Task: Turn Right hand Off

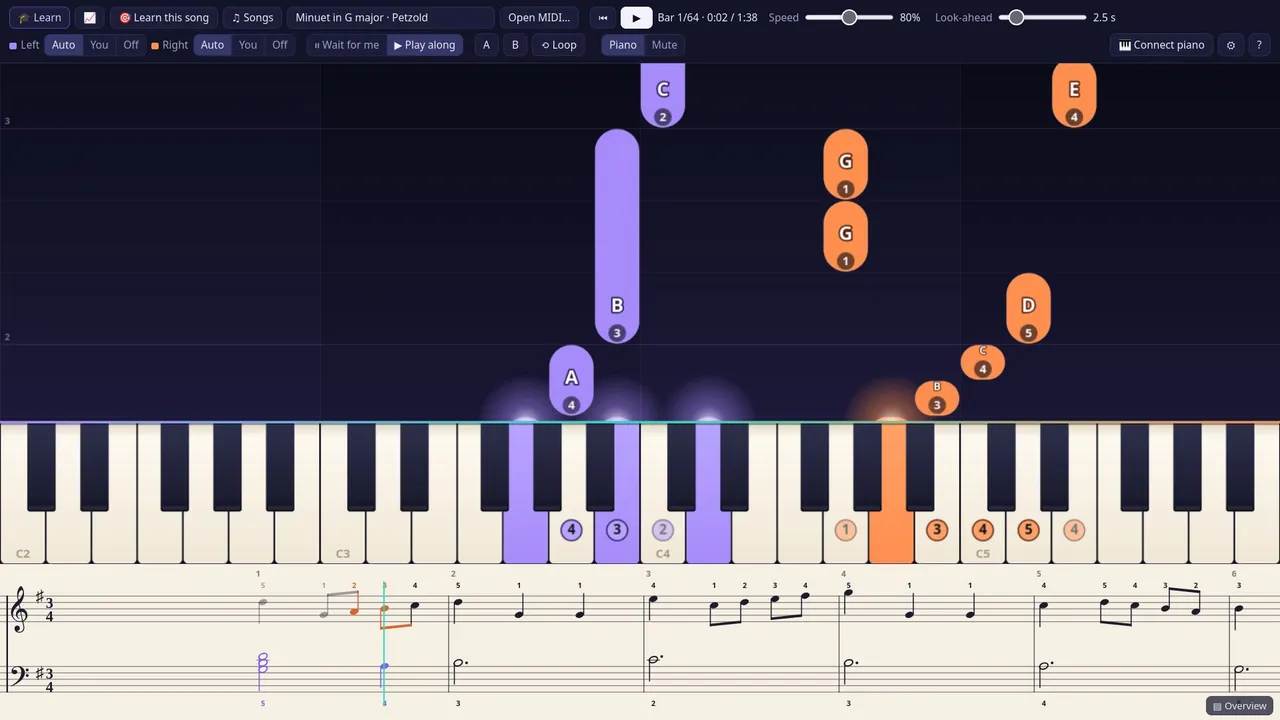Action: coord(280,45)
